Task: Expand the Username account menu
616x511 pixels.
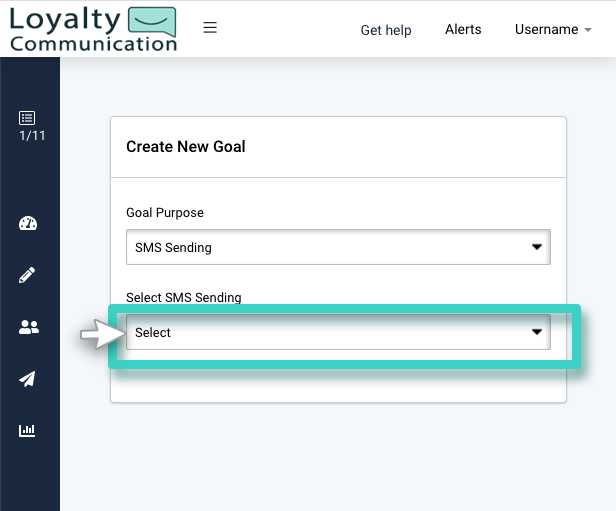Action: (552, 30)
